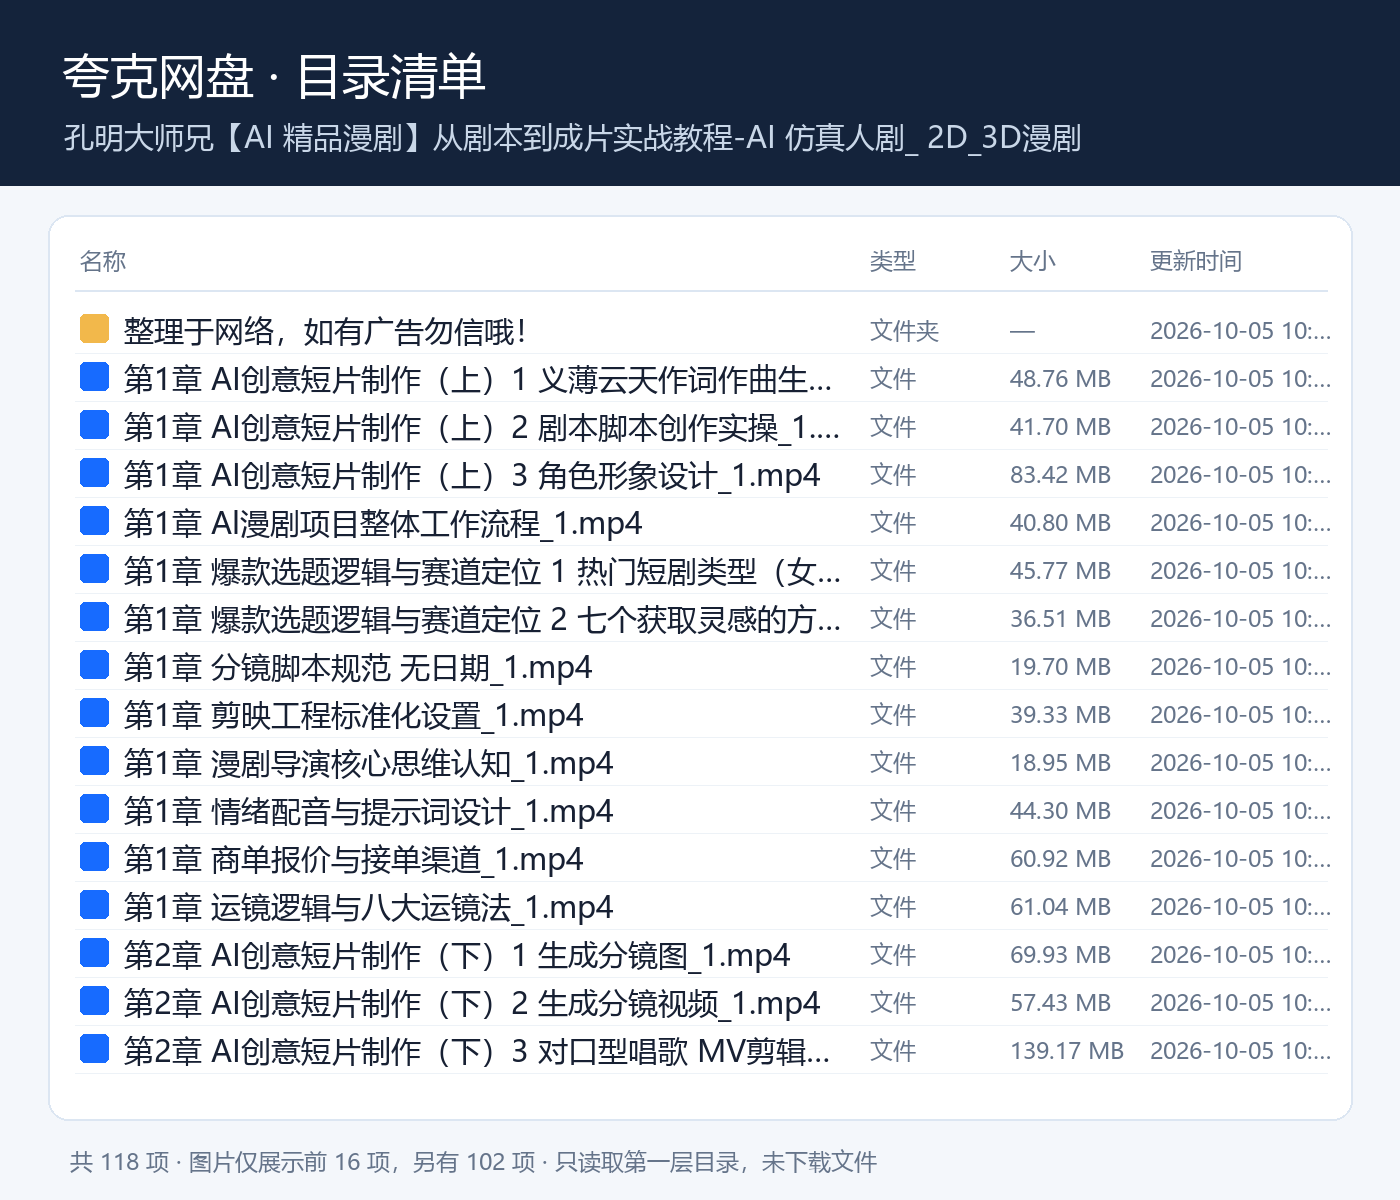The width and height of the screenshot is (1400, 1200).
Task: Click the file icon beside AI漫剧项目整体工作流程
Action: click(94, 521)
